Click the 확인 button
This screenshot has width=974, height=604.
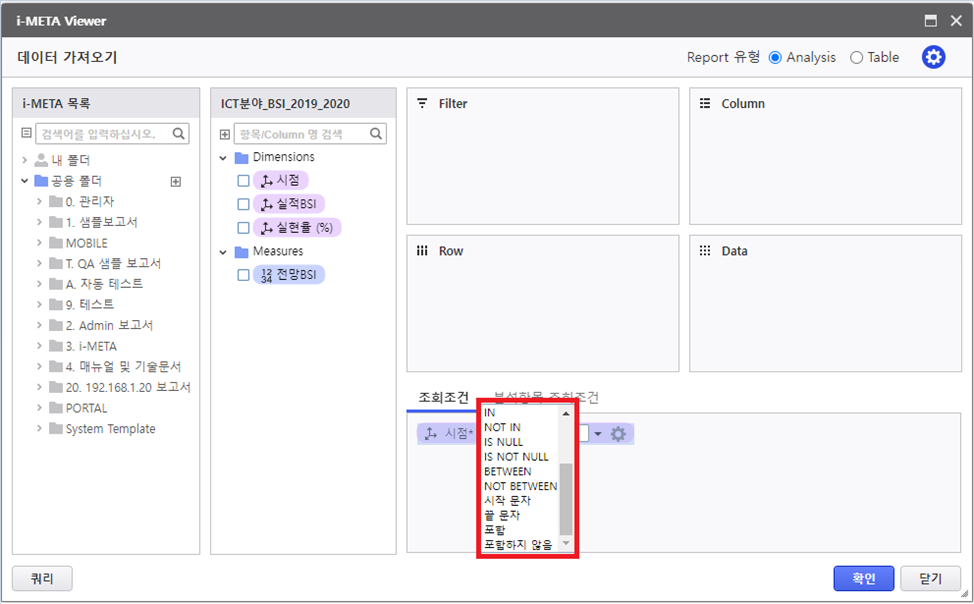tap(862, 578)
